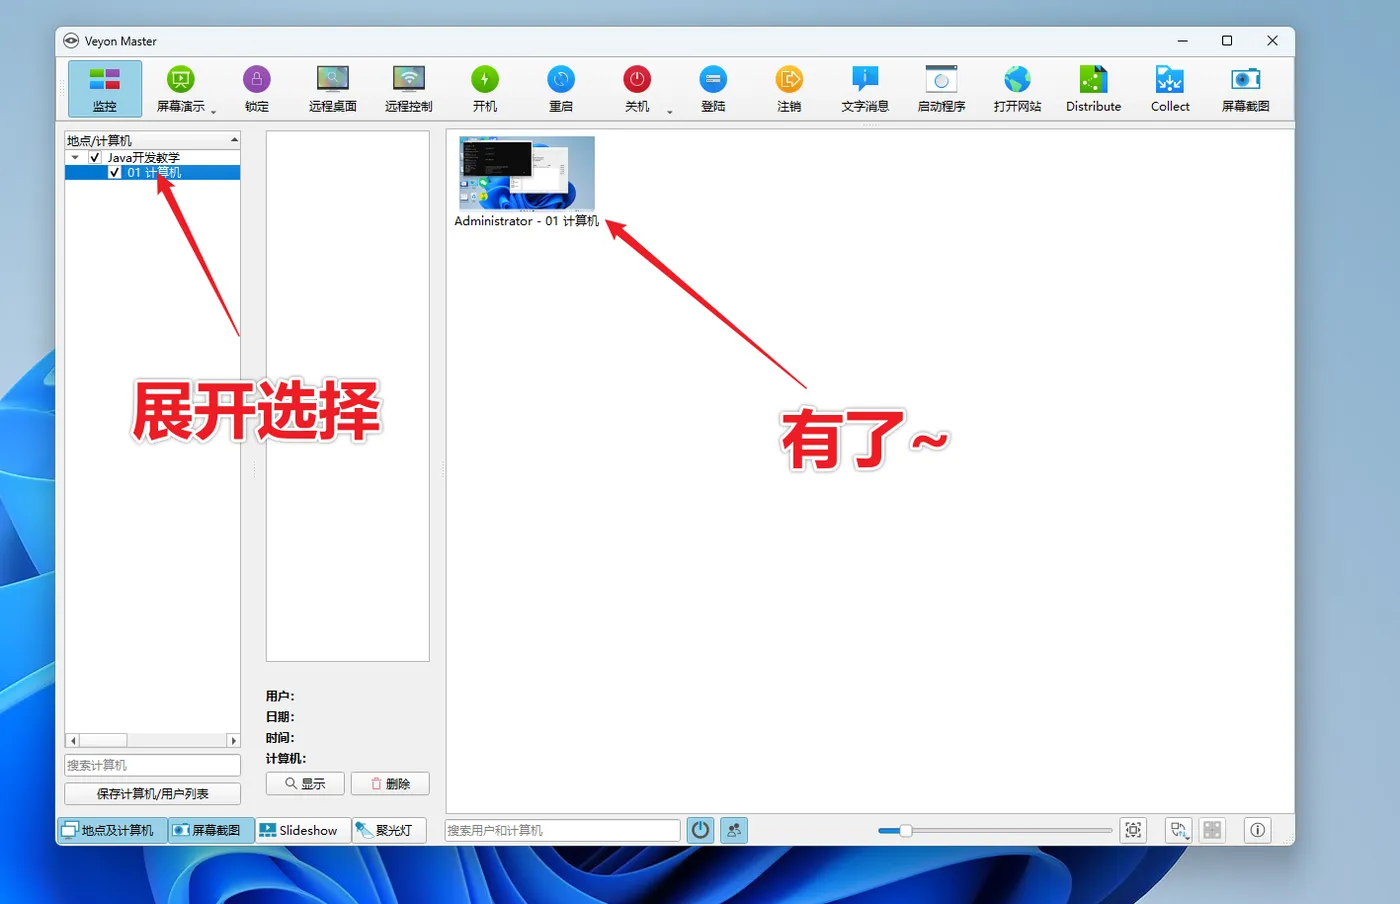Image resolution: width=1400 pixels, height=904 pixels.
Task: Switch to the 地点及计算机 panel tab
Action: click(112, 830)
